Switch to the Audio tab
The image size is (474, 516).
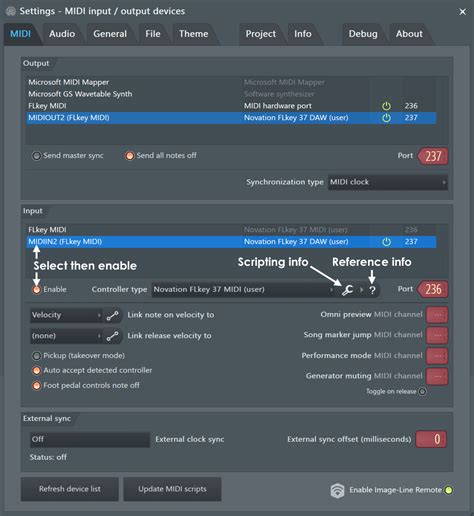(x=62, y=34)
